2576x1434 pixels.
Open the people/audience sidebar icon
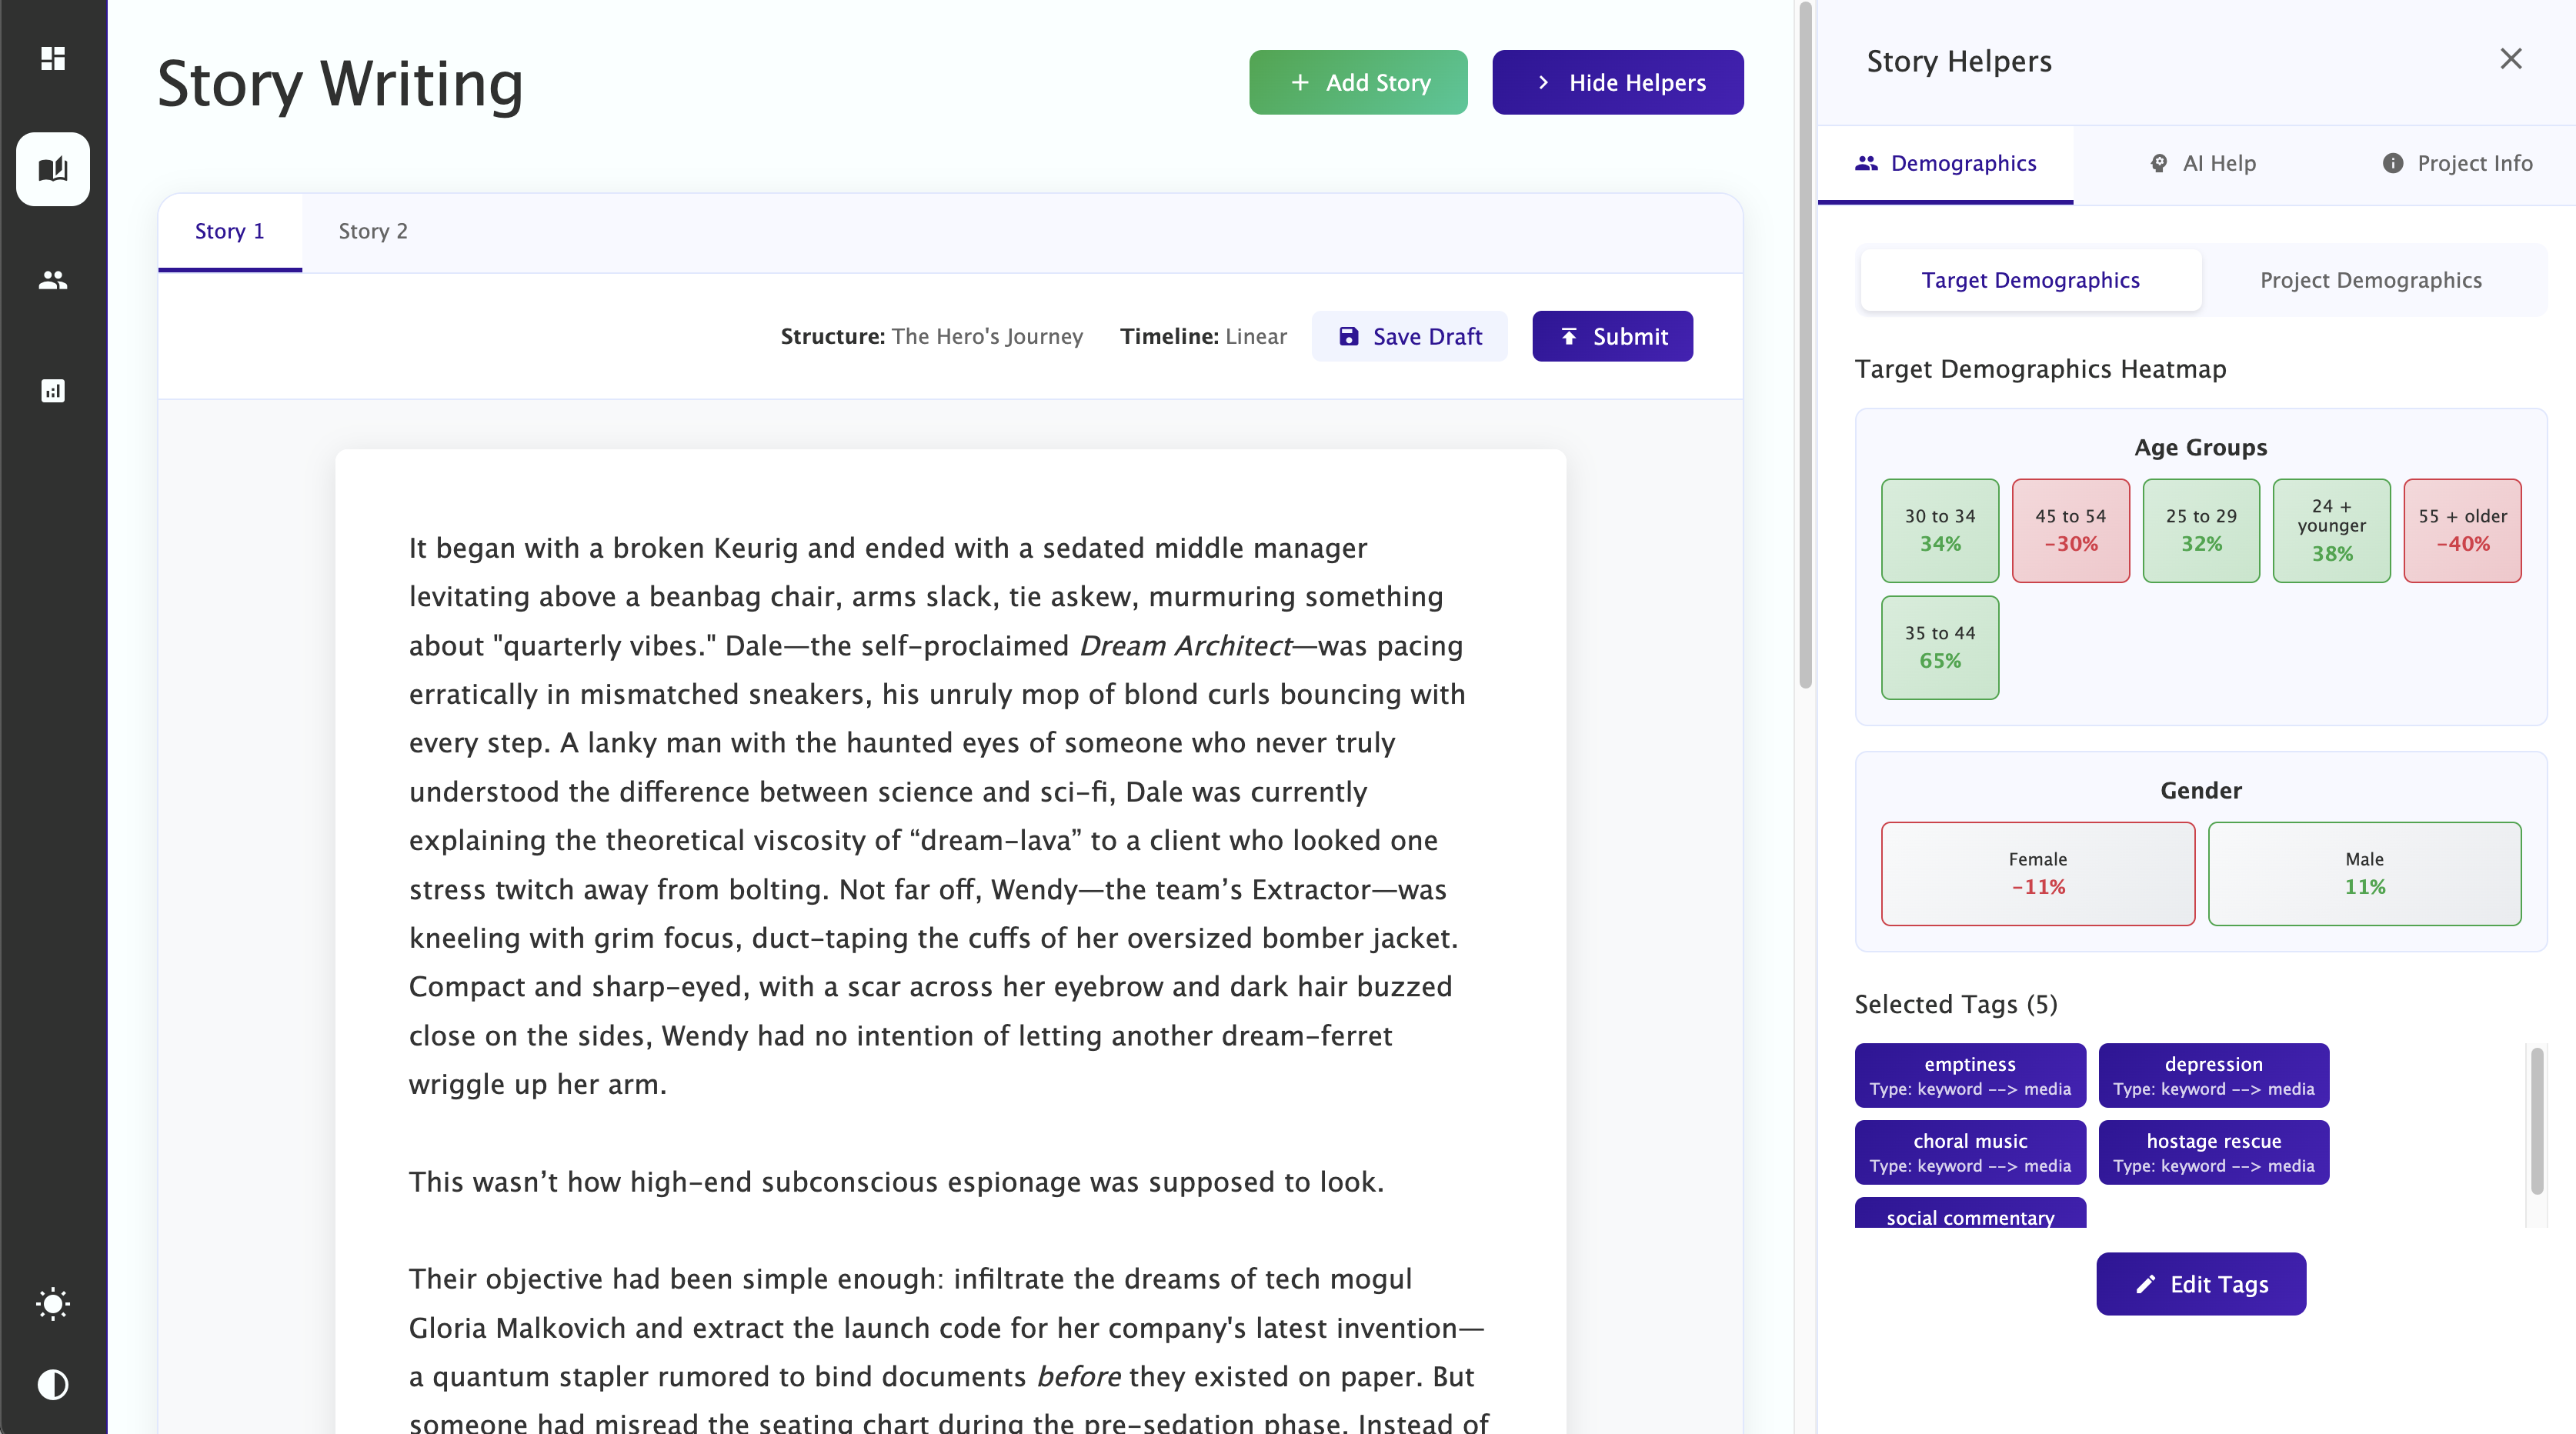pyautogui.click(x=53, y=280)
